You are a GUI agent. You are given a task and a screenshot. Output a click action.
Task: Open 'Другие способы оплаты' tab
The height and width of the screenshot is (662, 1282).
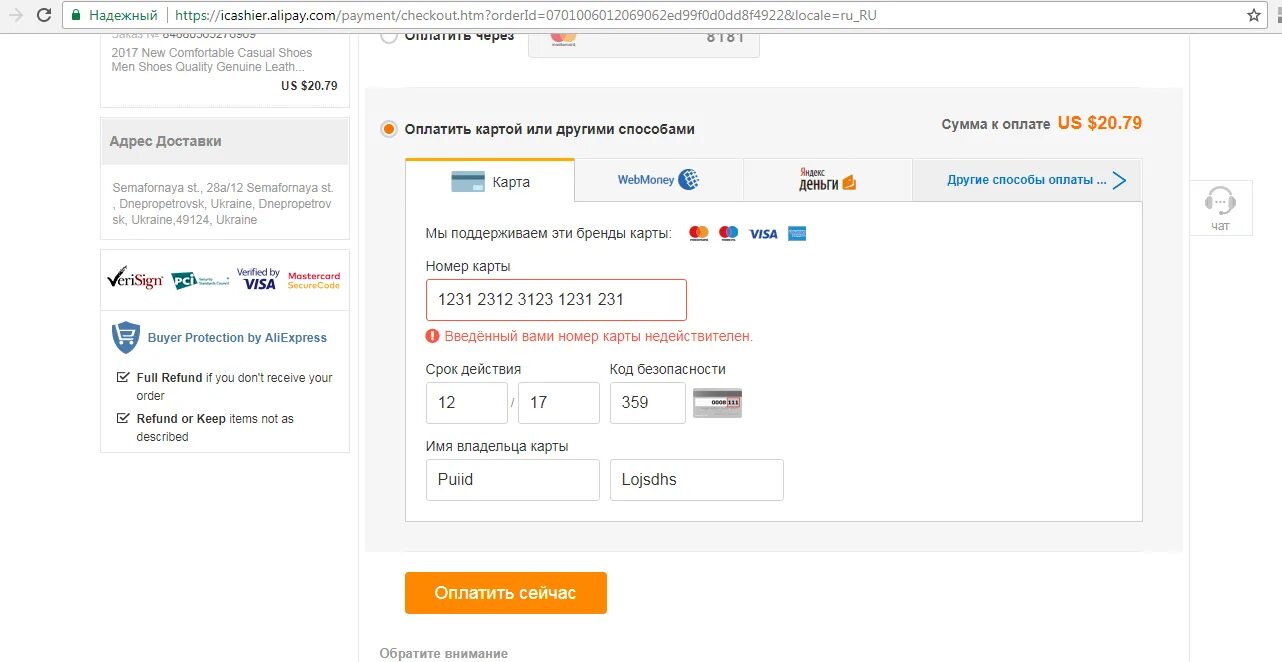tap(1027, 180)
